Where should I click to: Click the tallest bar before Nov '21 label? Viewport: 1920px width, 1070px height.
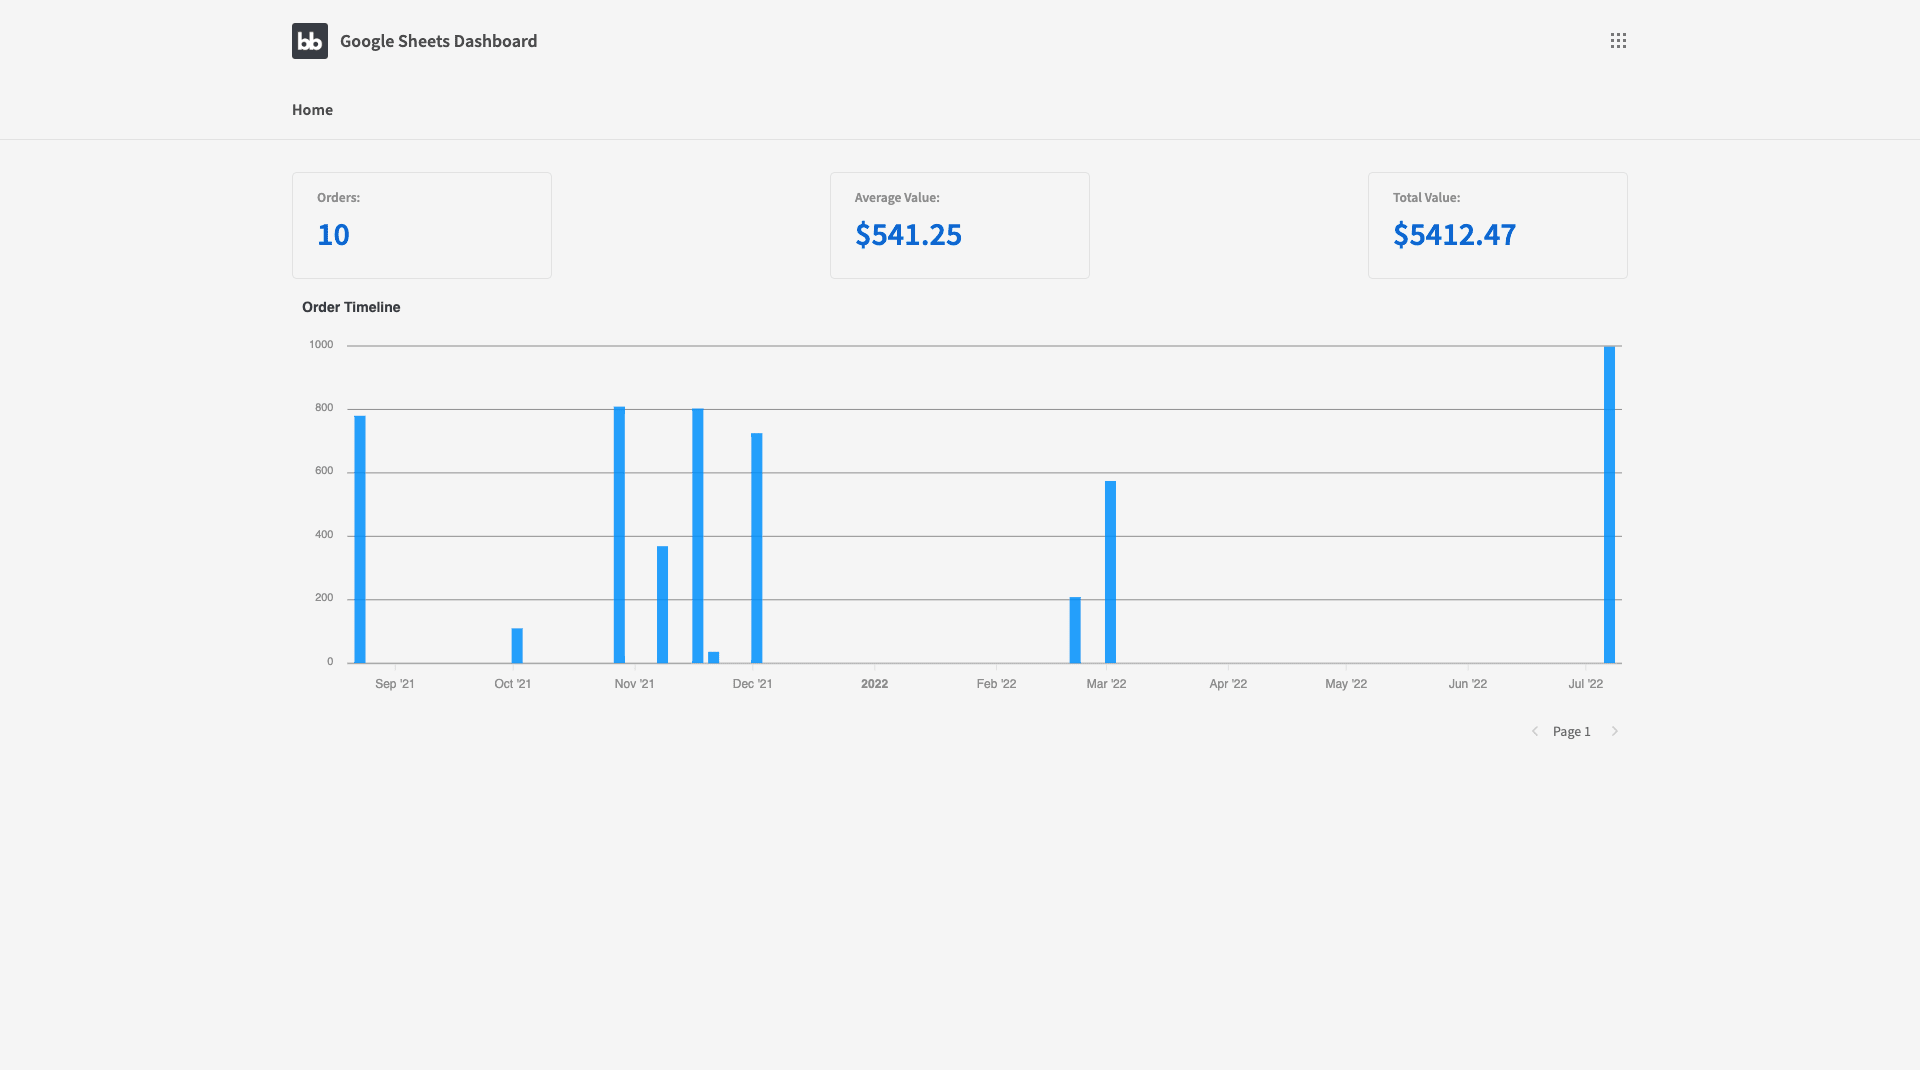click(619, 535)
